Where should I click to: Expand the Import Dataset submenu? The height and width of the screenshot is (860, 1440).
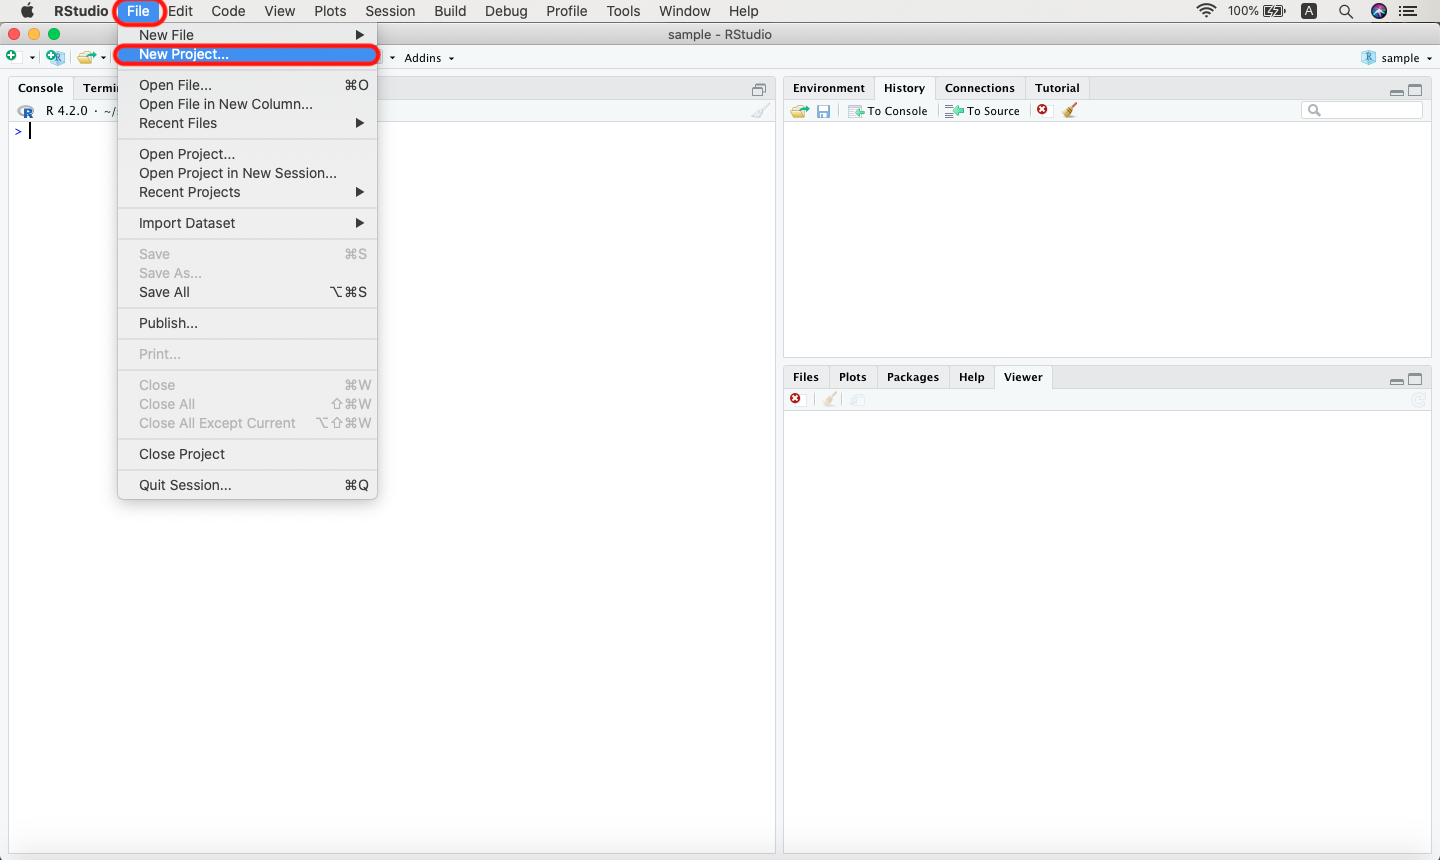(x=247, y=223)
